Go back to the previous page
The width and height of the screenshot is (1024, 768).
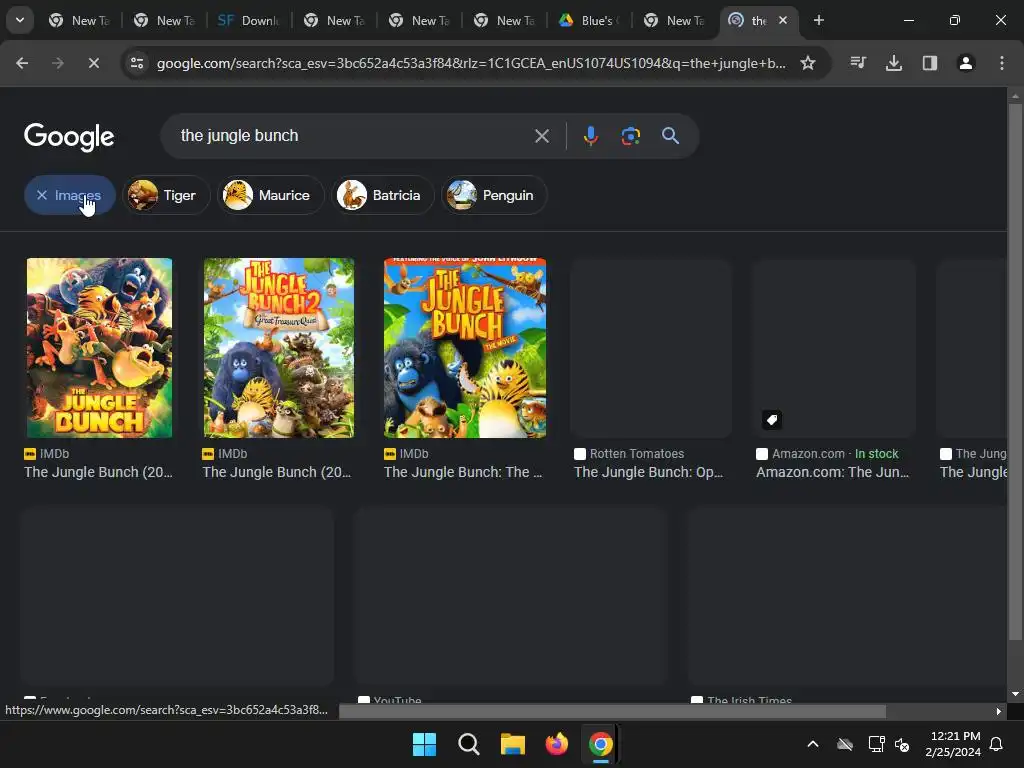pyautogui.click(x=22, y=63)
